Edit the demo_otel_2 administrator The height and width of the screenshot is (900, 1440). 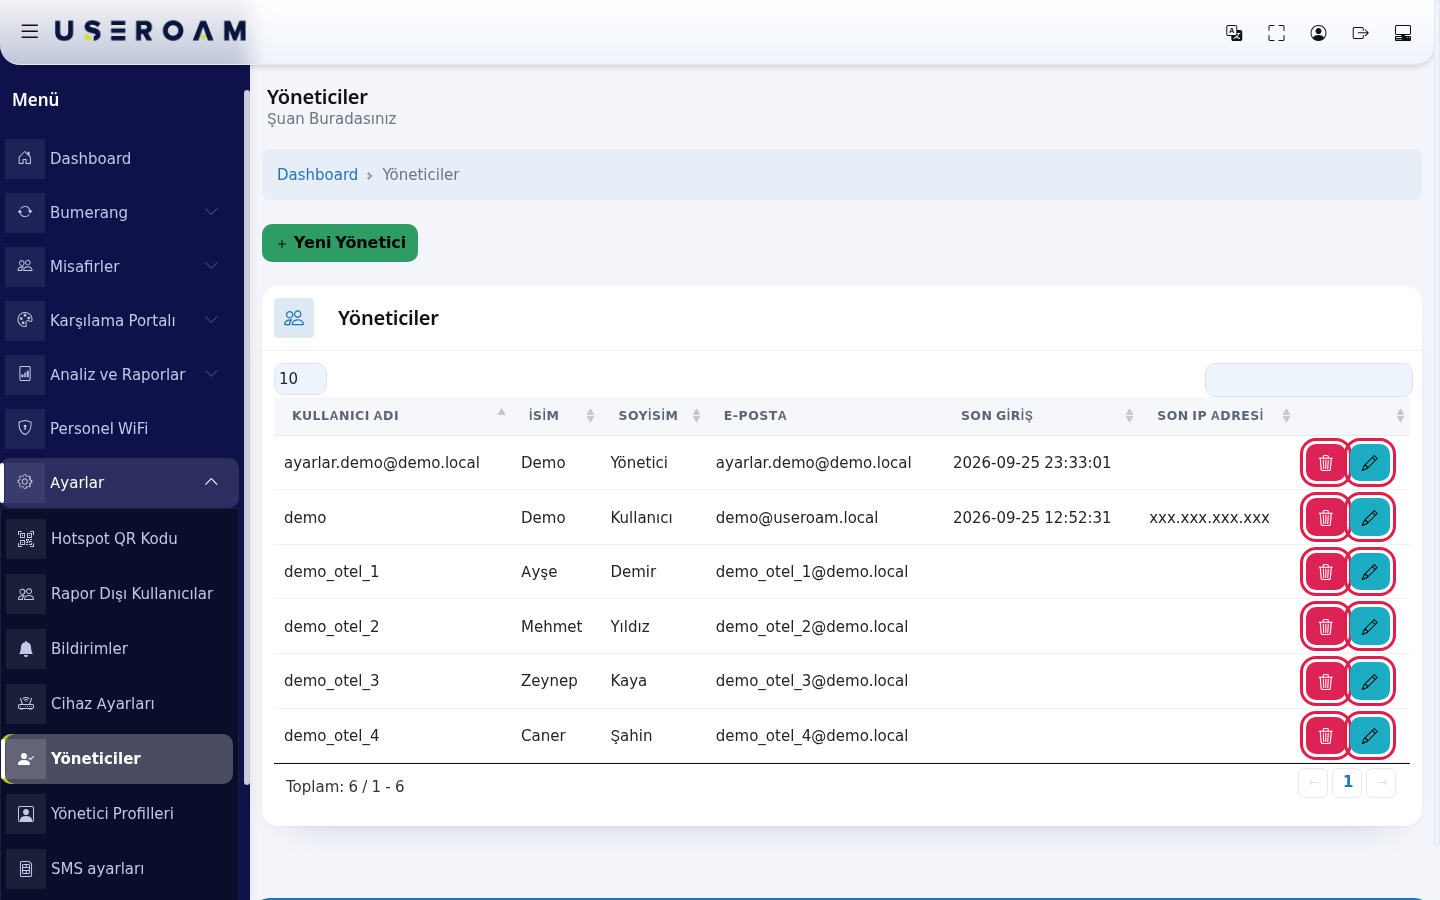(x=1369, y=627)
